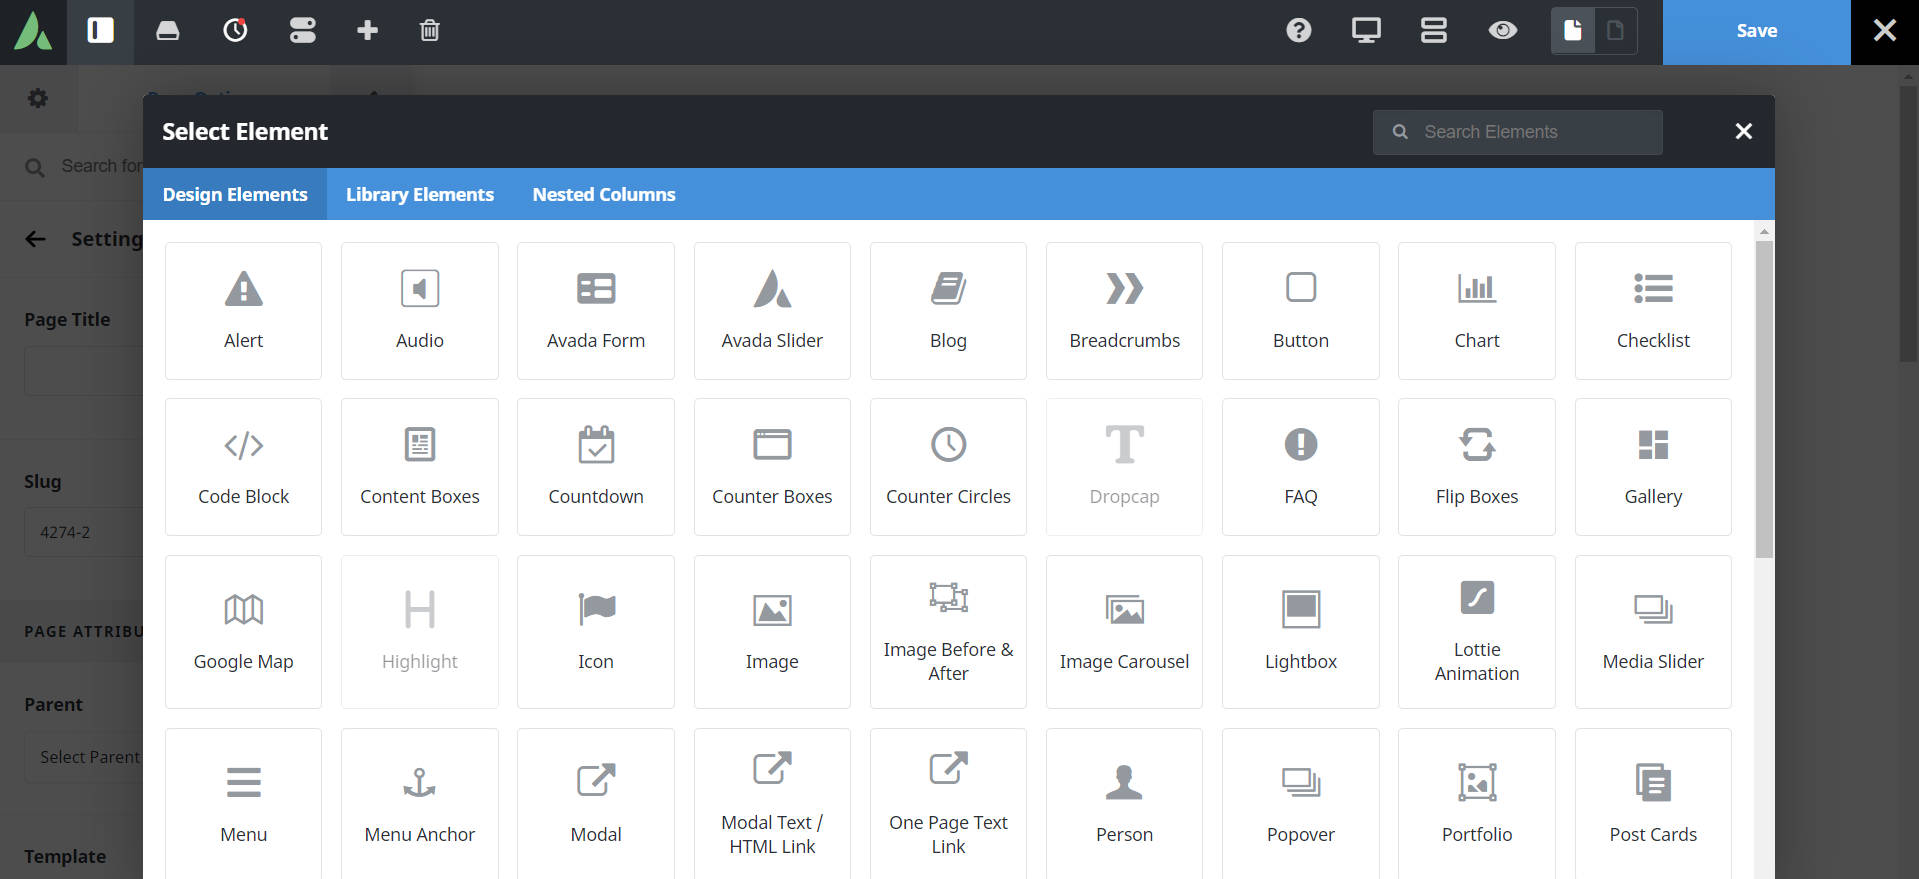Add the Google Map element
Viewport: 1919px width, 879px height.
(x=244, y=632)
